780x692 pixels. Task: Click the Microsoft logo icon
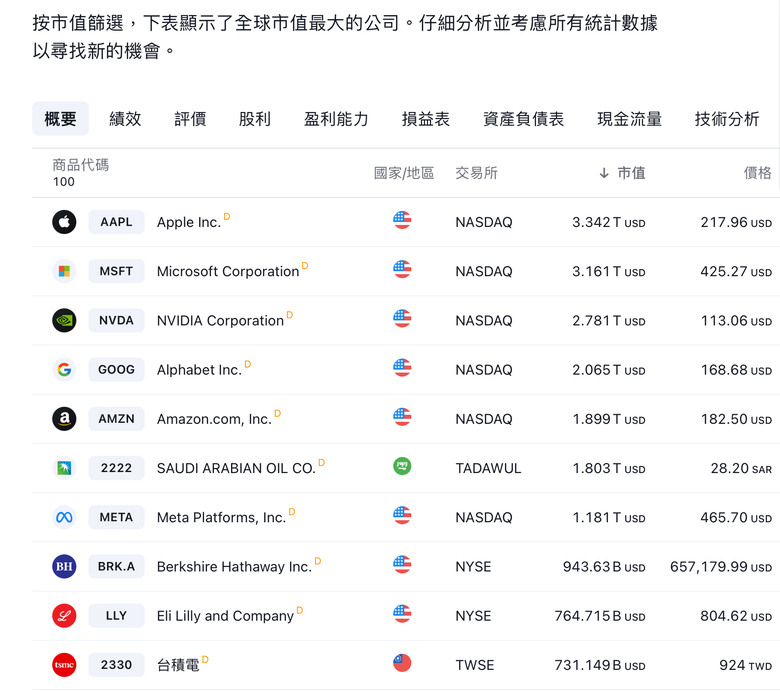point(64,271)
